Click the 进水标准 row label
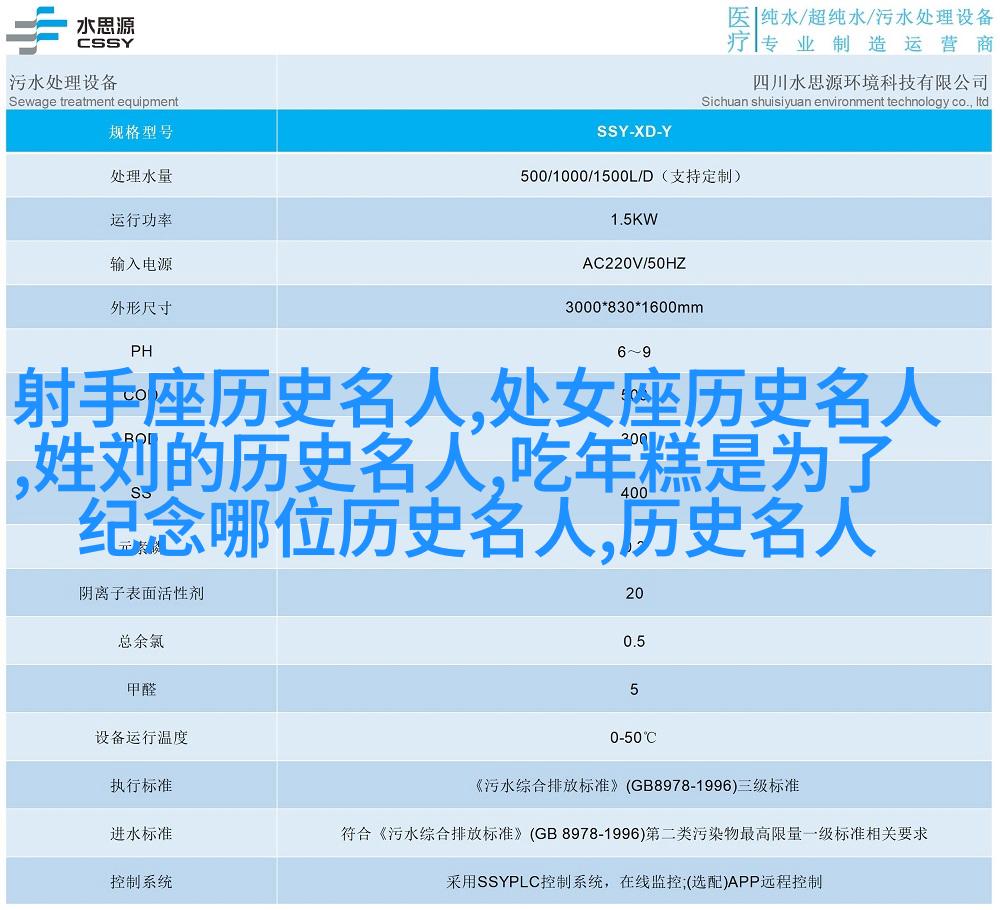The height and width of the screenshot is (910, 1000). pos(141,833)
